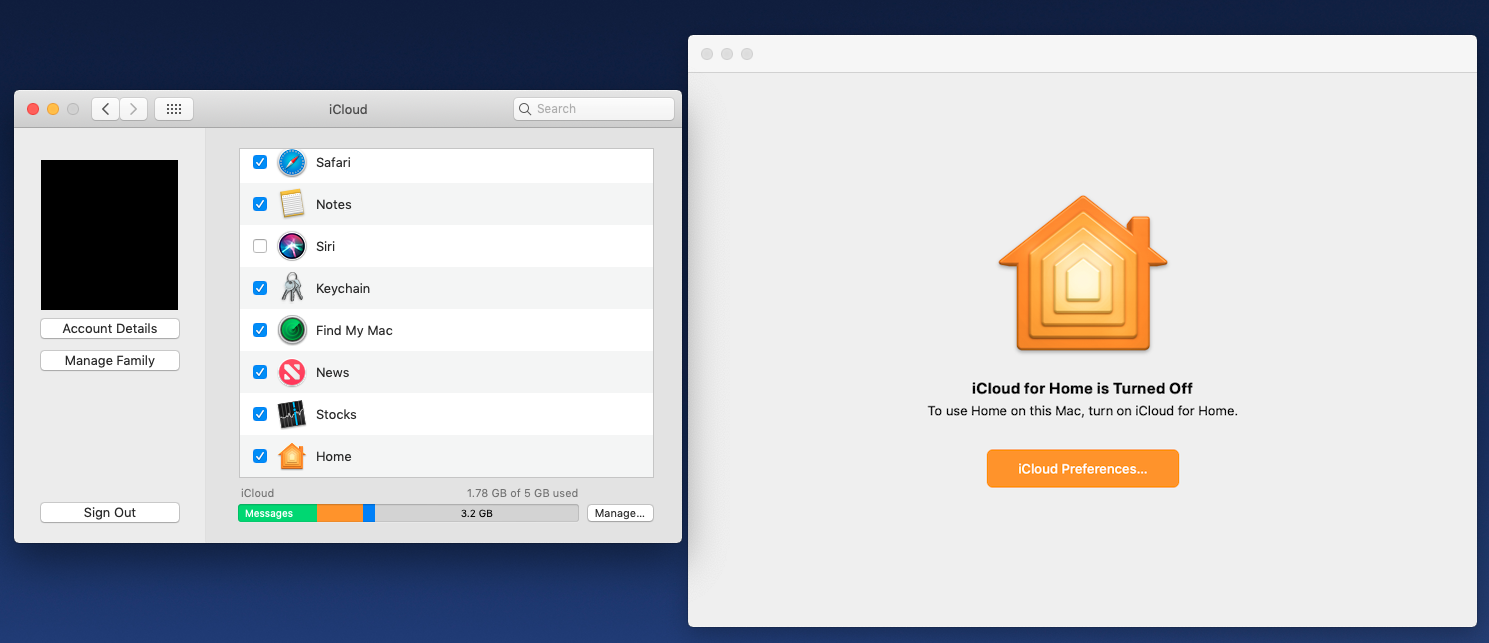
Task: Click the "News" label text
Action: [333, 372]
